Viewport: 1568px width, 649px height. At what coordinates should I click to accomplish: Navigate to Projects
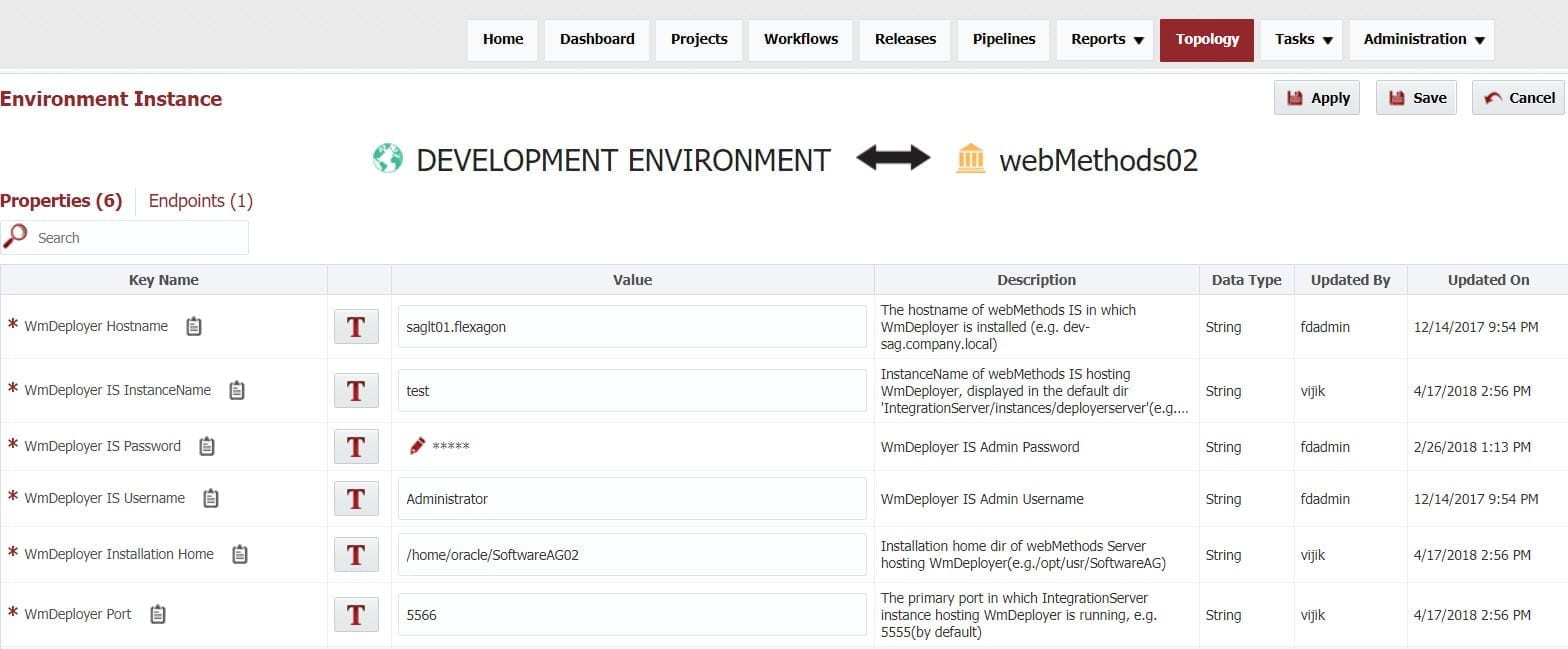click(699, 40)
